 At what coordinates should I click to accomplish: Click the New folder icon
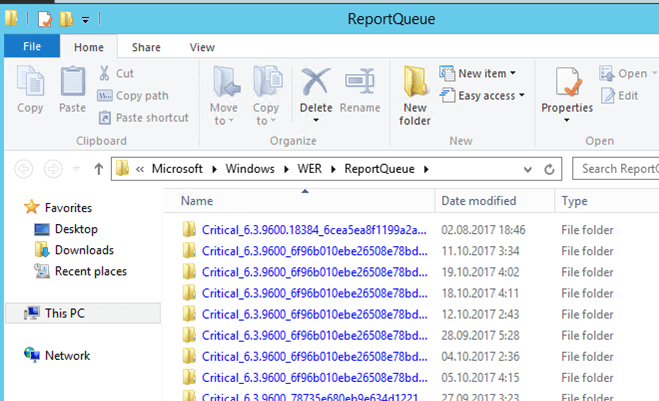[x=415, y=82]
